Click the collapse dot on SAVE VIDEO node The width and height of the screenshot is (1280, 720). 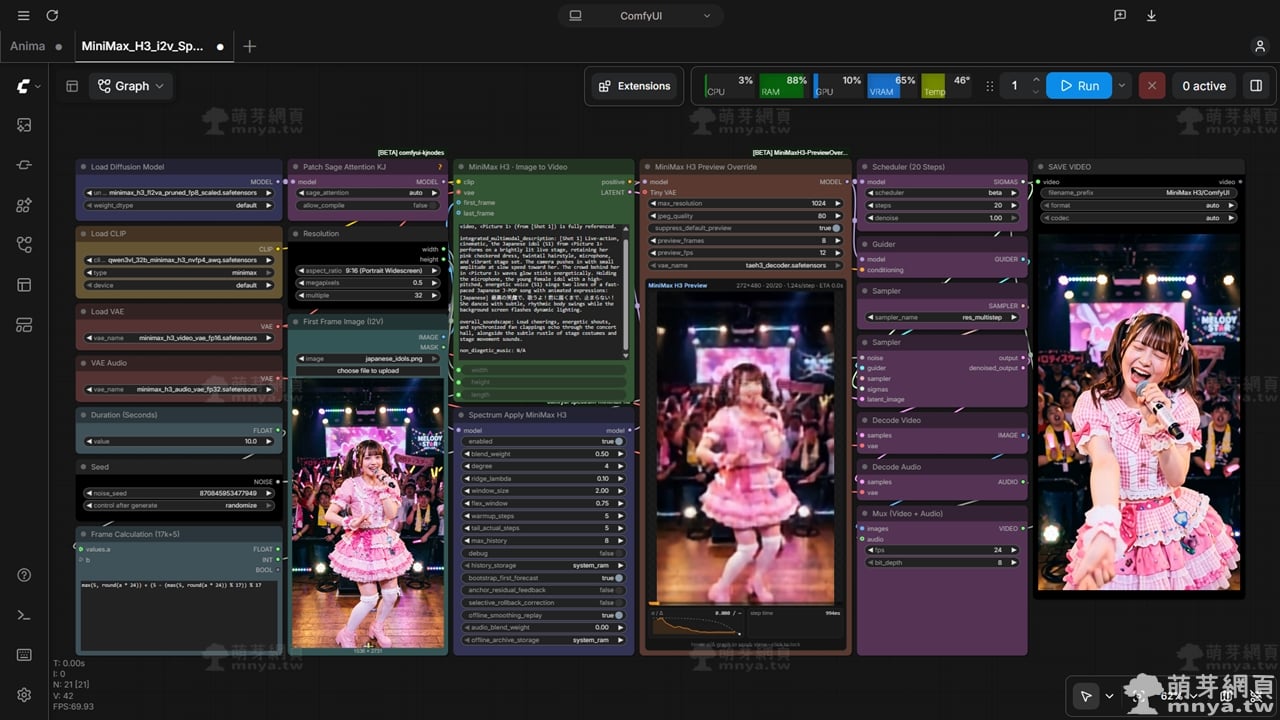[x=1040, y=167]
